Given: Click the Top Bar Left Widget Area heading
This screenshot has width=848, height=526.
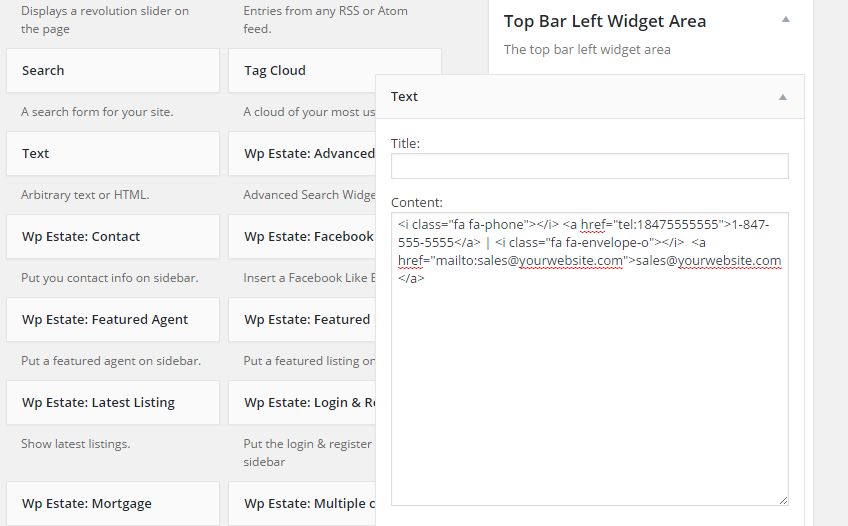Looking at the screenshot, I should (605, 21).
